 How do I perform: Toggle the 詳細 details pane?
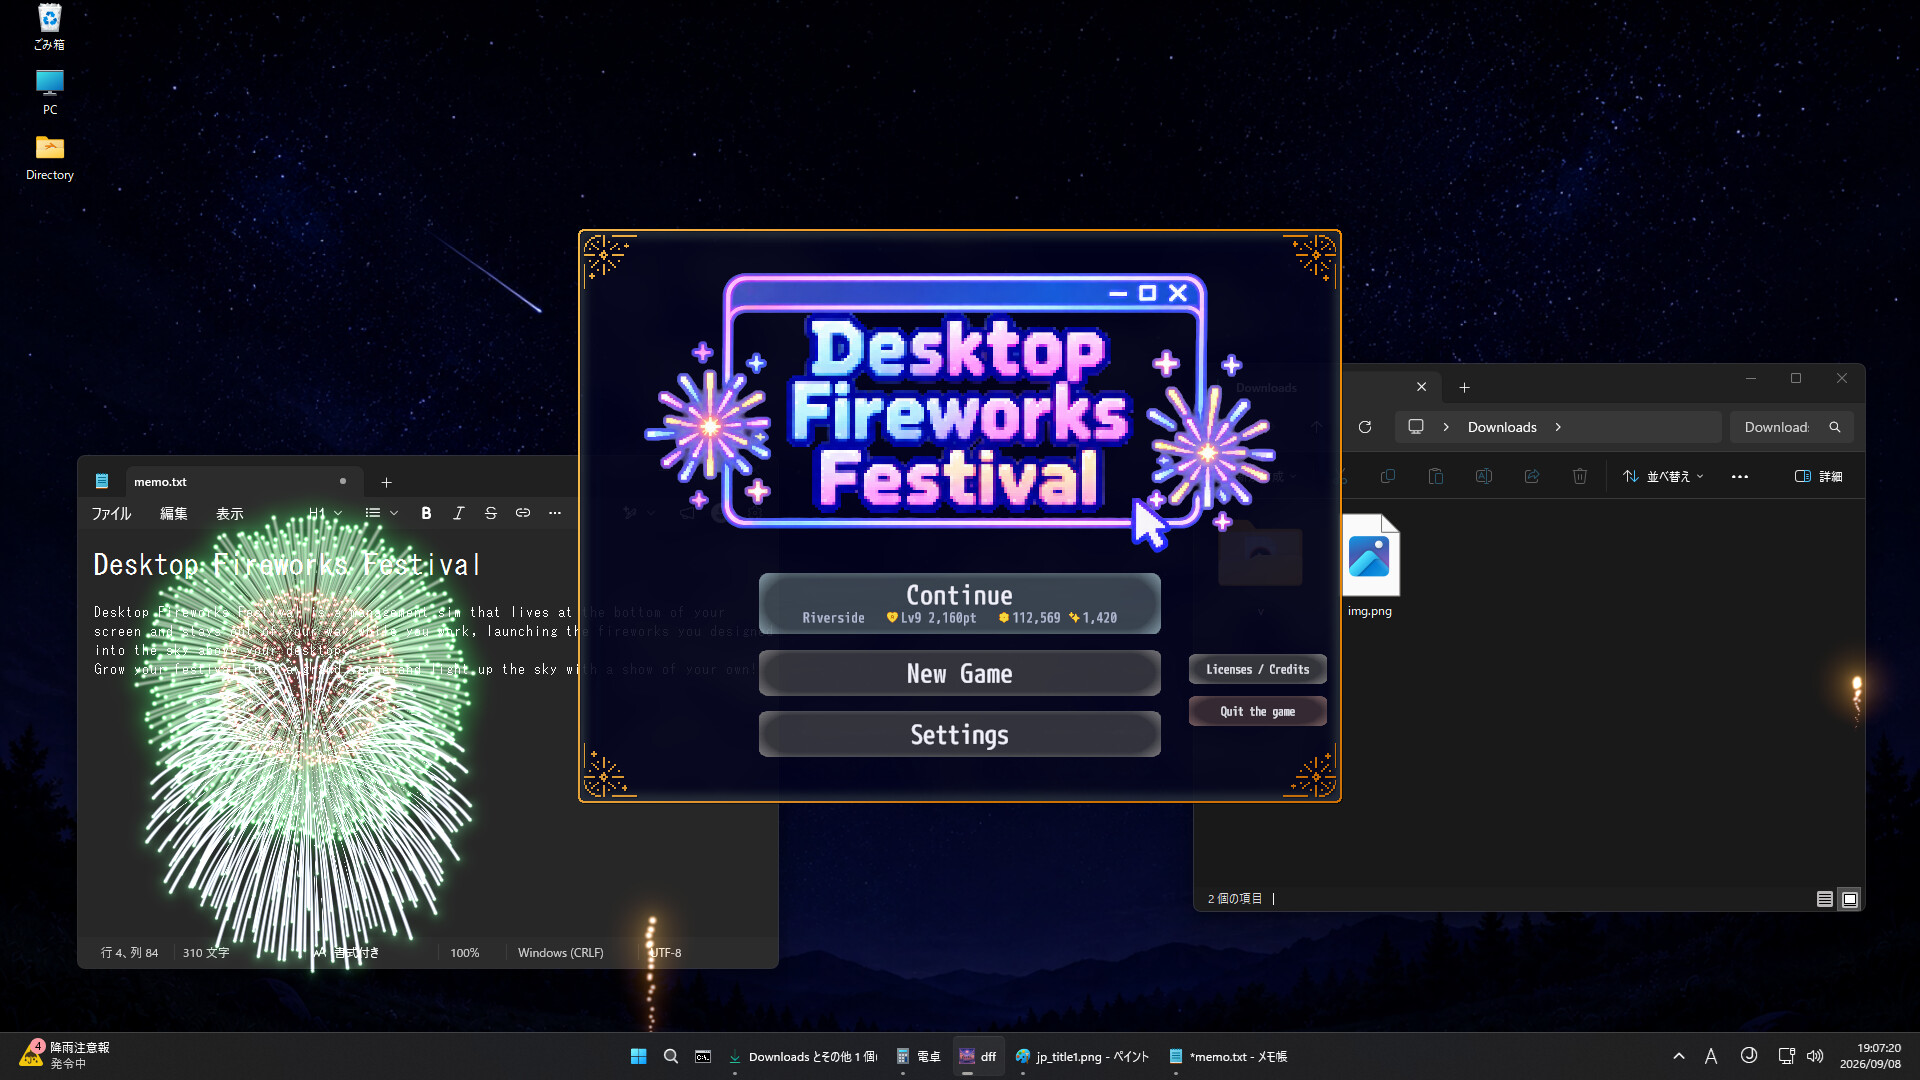pos(1819,476)
